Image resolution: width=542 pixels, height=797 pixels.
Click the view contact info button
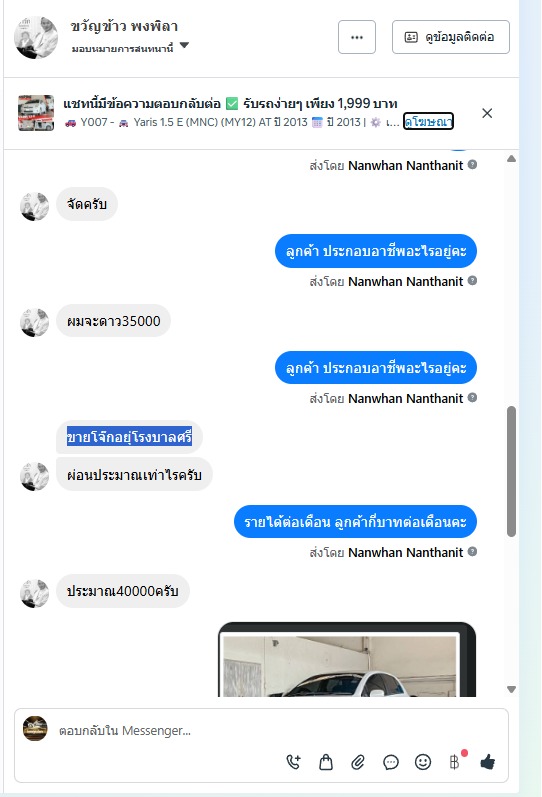coord(450,37)
